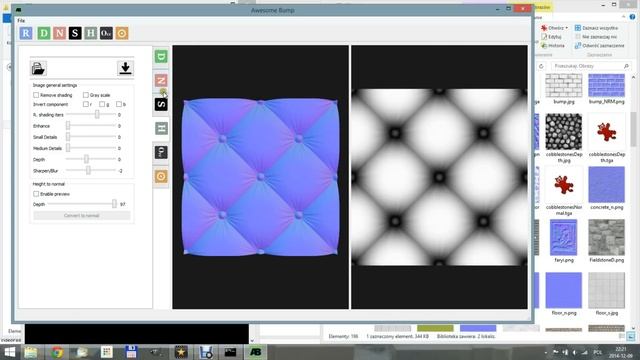
Task: Select cobblestonesDepth.tga thumbnail in Explorer
Action: coord(607,132)
